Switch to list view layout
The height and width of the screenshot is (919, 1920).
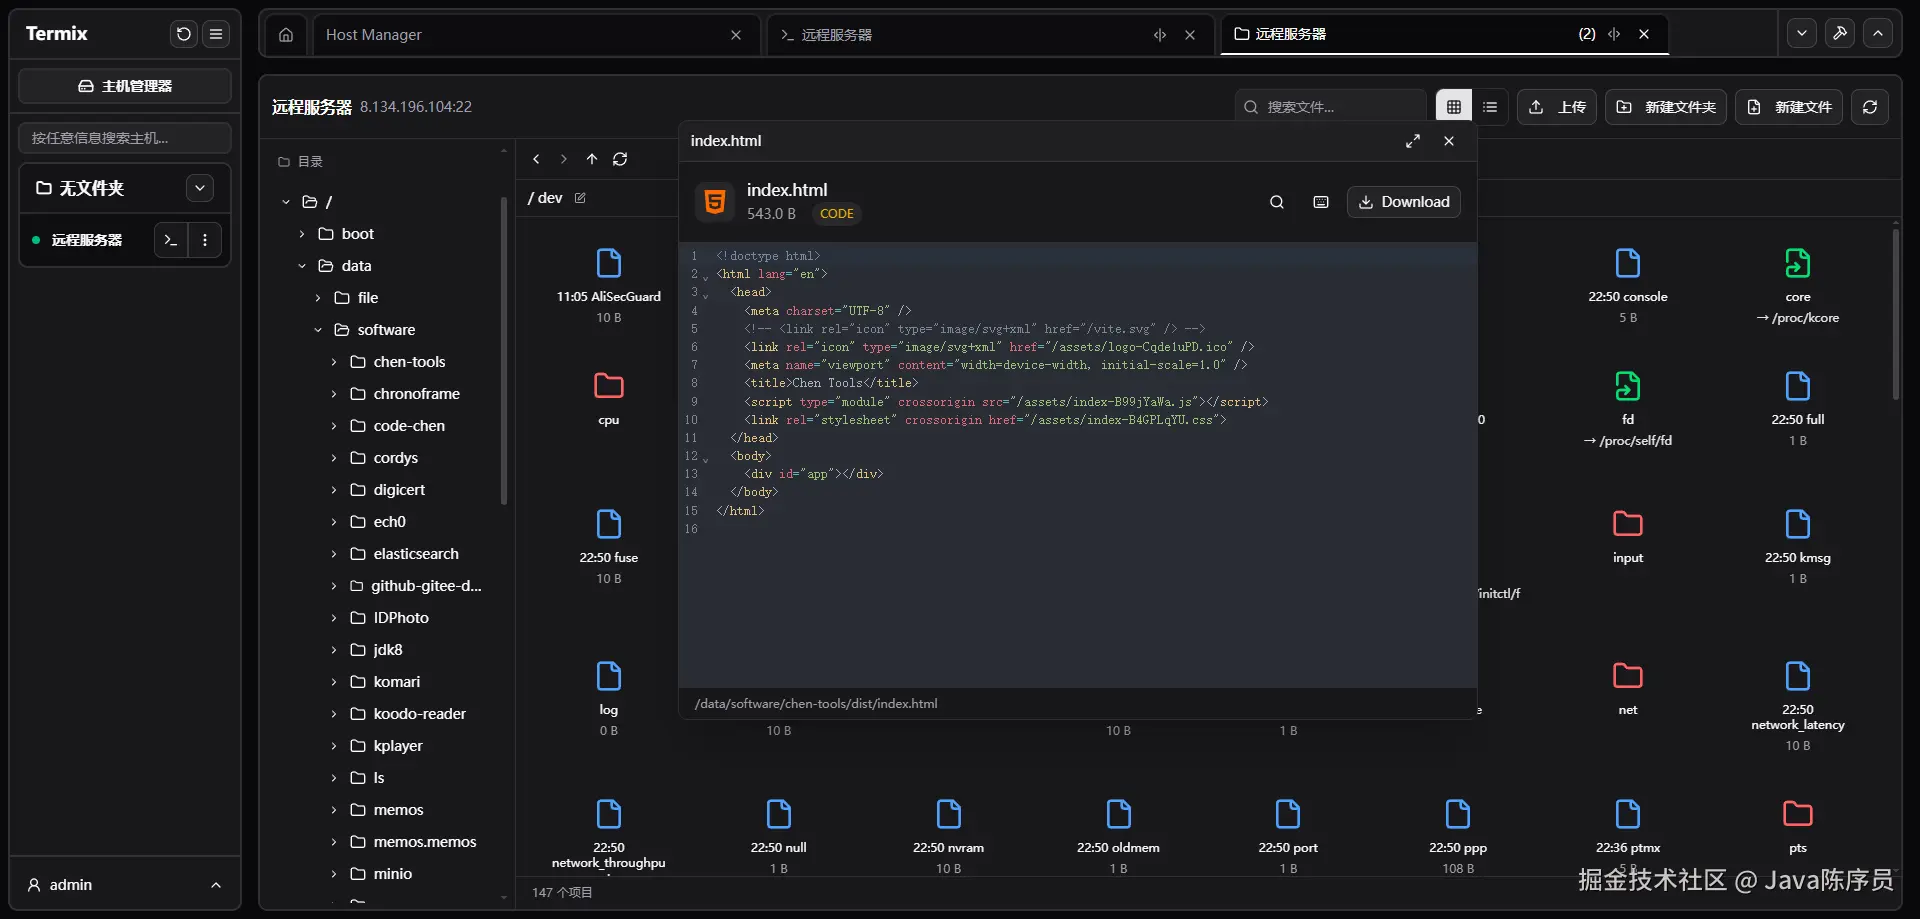(x=1490, y=107)
